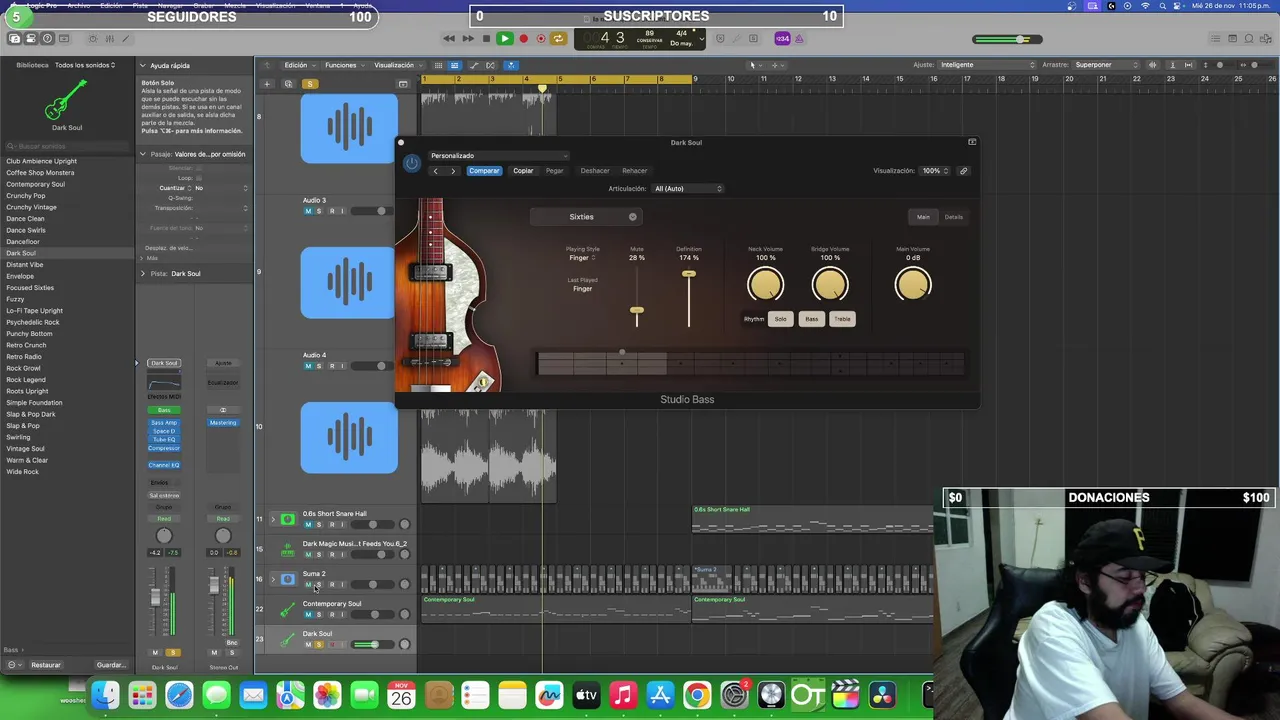Go to previous preset arrow in plugin
The width and height of the screenshot is (1280, 720).
435,171
